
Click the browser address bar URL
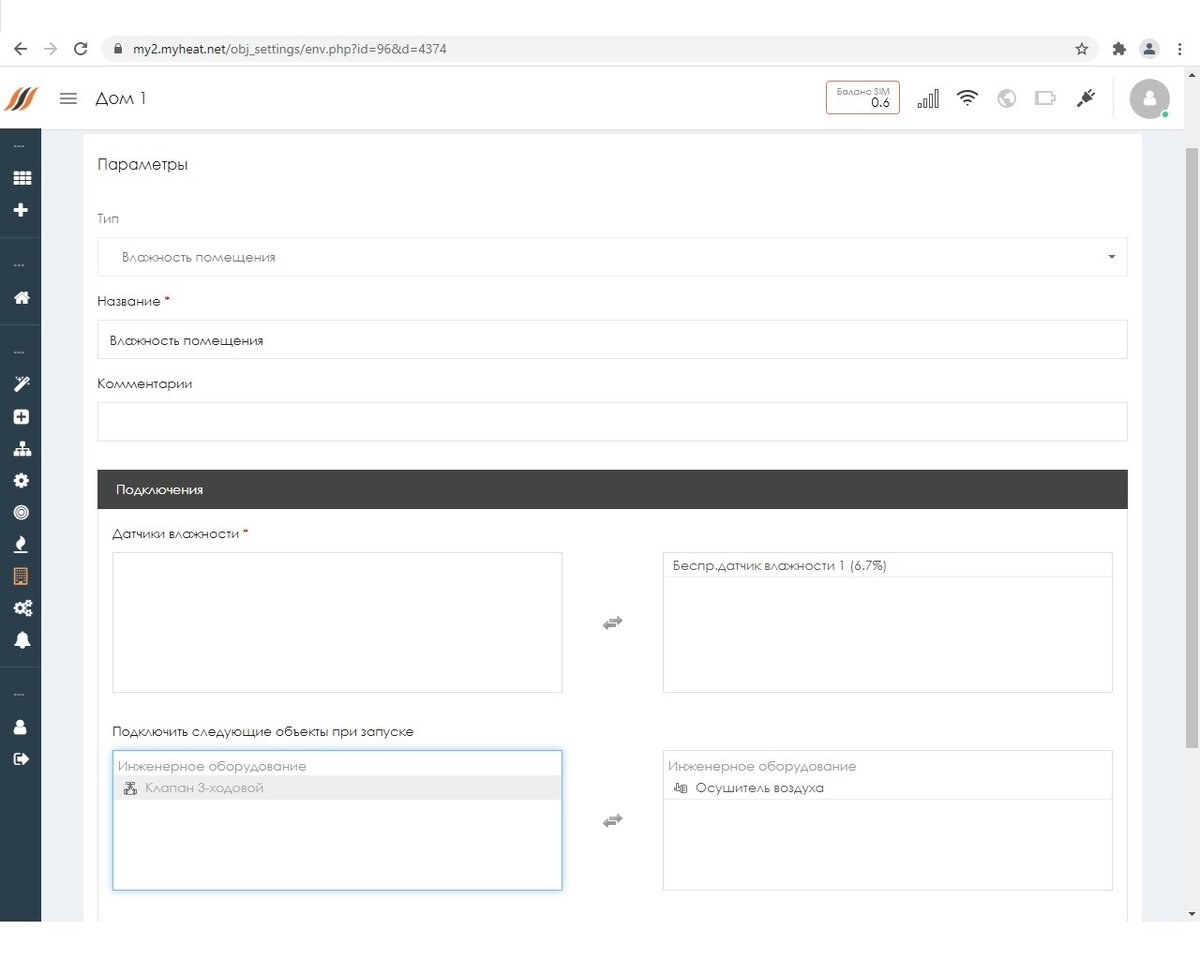[x=290, y=48]
